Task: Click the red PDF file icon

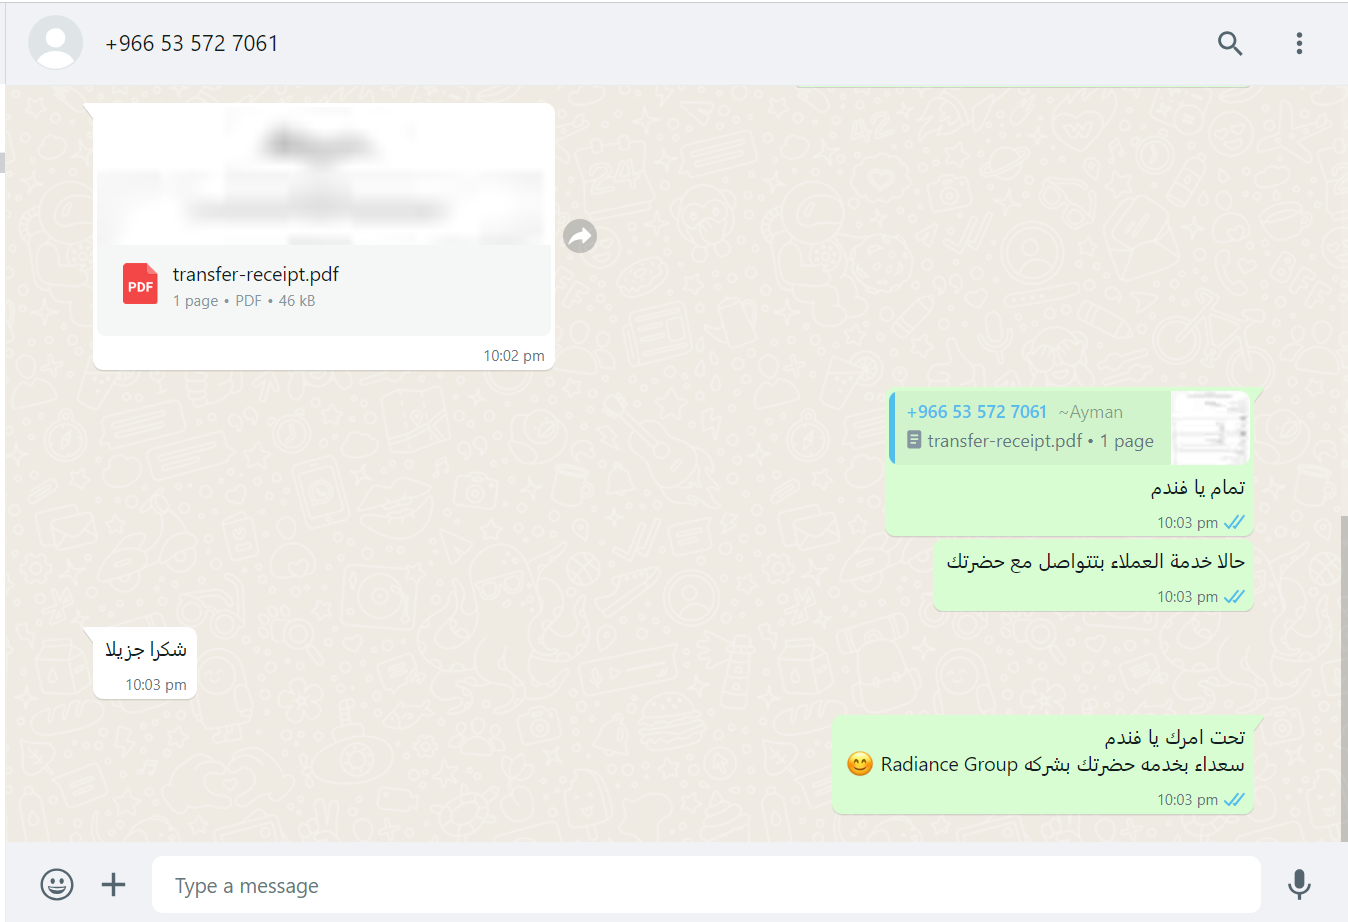Action: pyautogui.click(x=140, y=284)
